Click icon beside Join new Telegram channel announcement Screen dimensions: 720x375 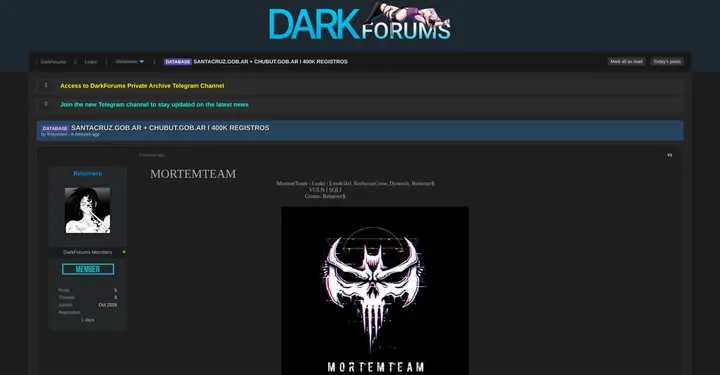point(46,104)
